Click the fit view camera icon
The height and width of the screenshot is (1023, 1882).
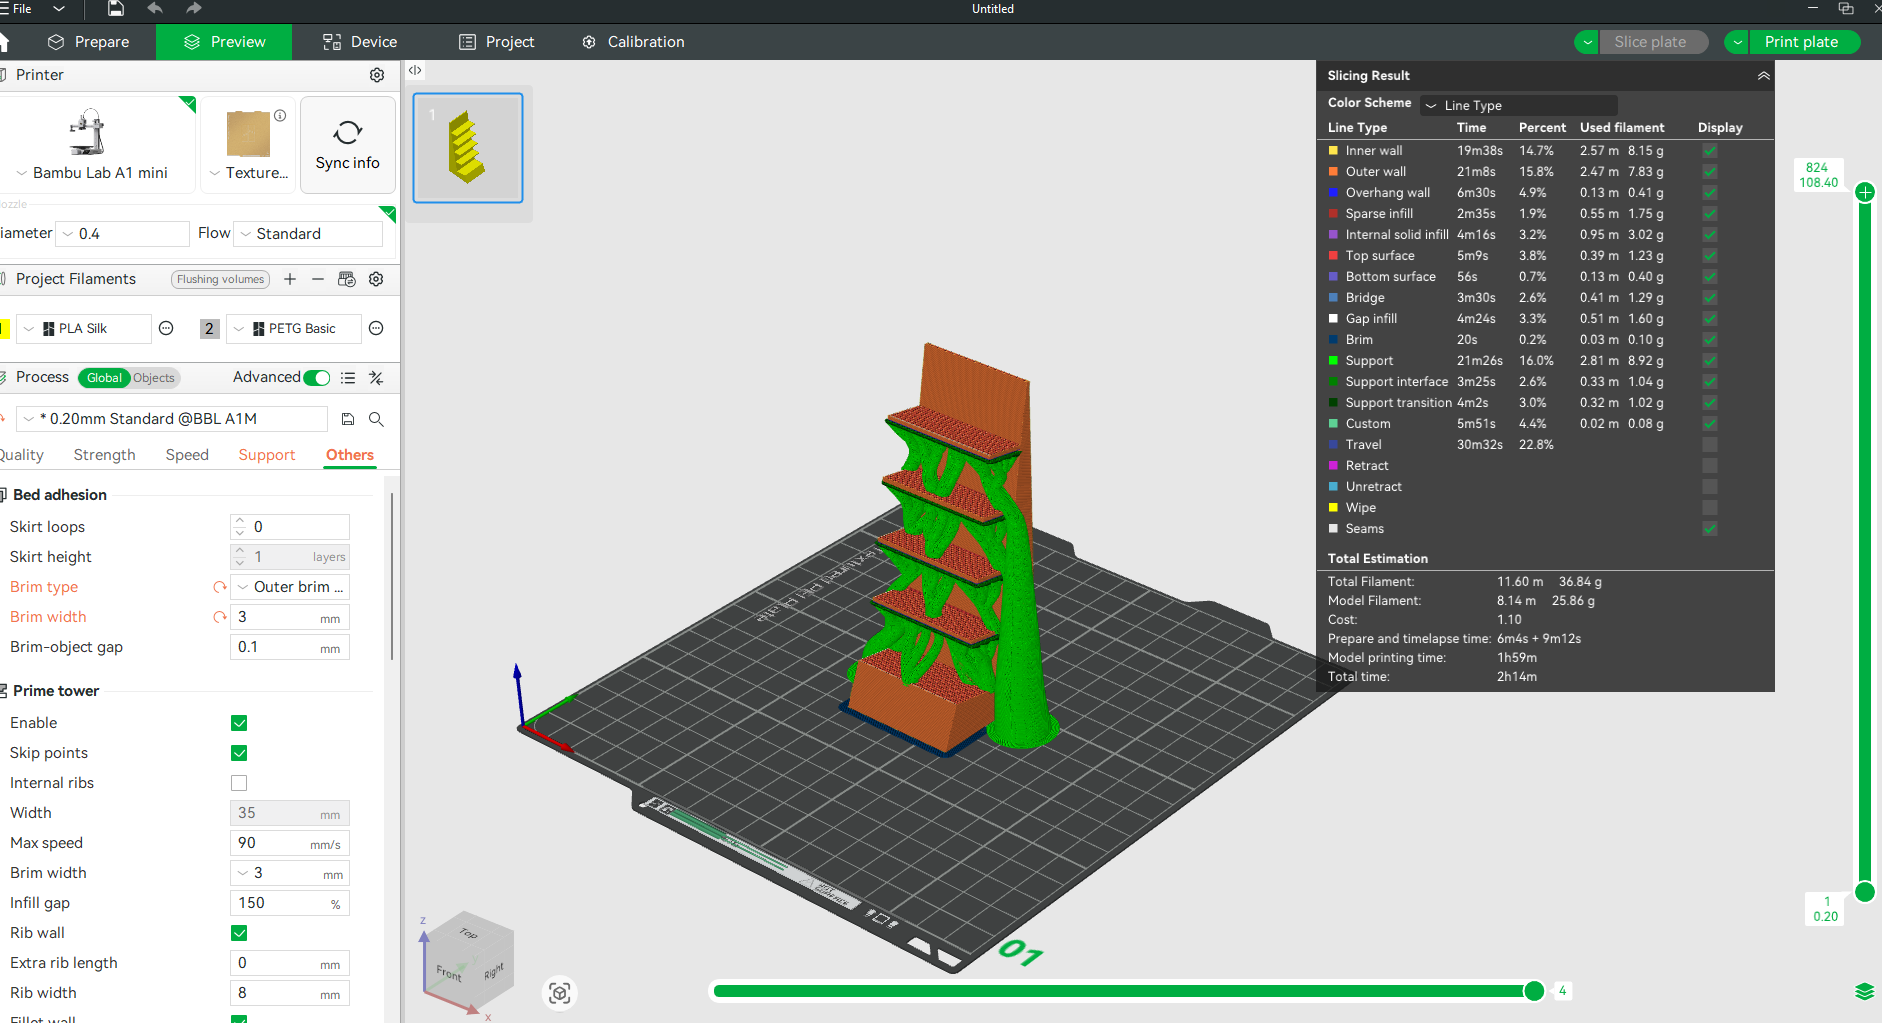(x=560, y=992)
